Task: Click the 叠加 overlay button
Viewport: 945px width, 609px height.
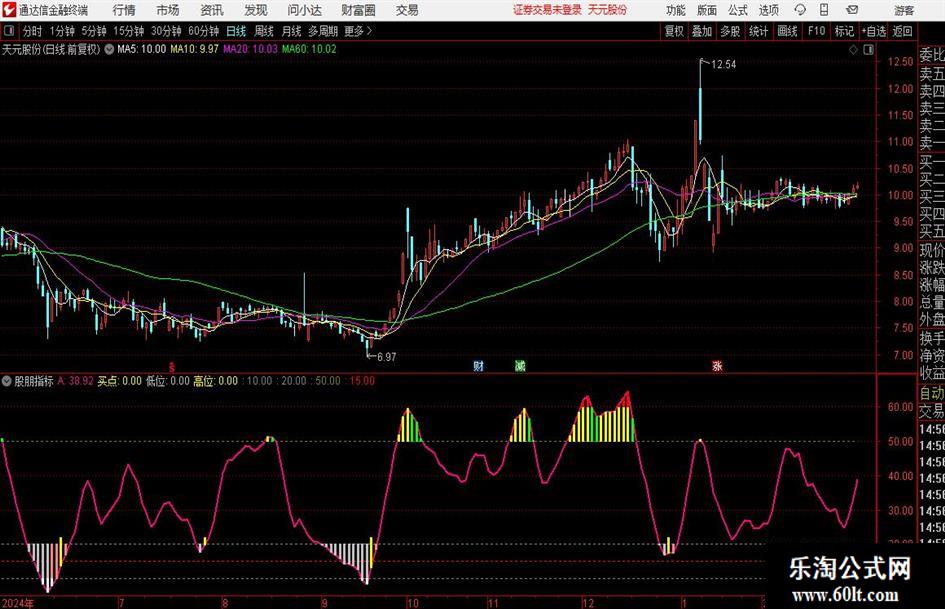Action: click(702, 31)
